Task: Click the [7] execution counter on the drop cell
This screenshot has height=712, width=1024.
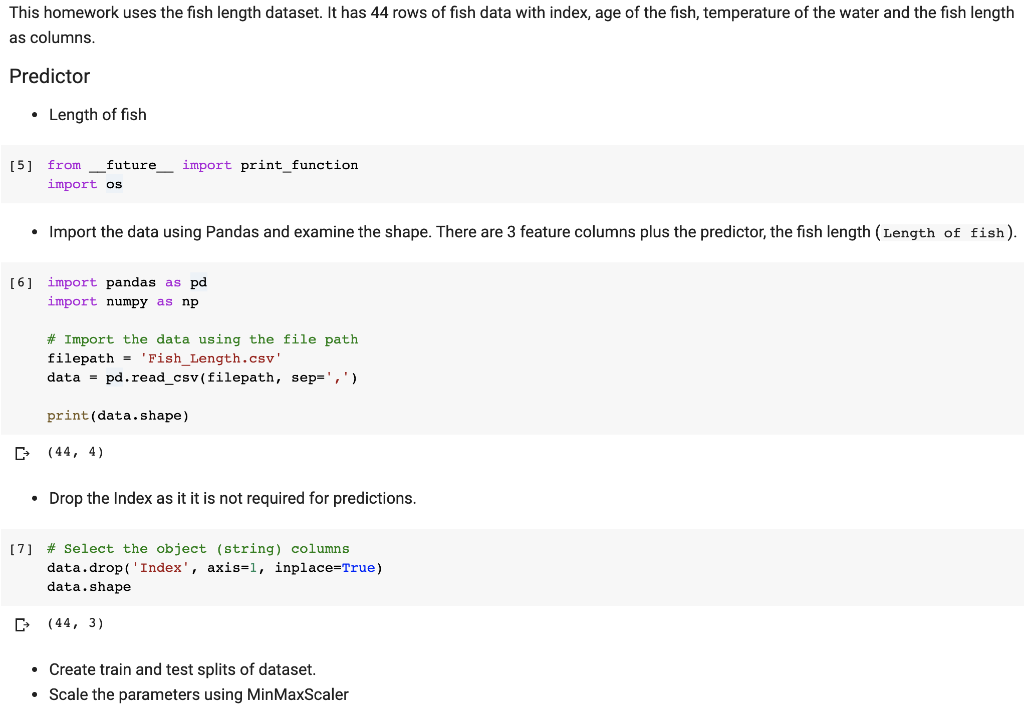Action: click(21, 548)
